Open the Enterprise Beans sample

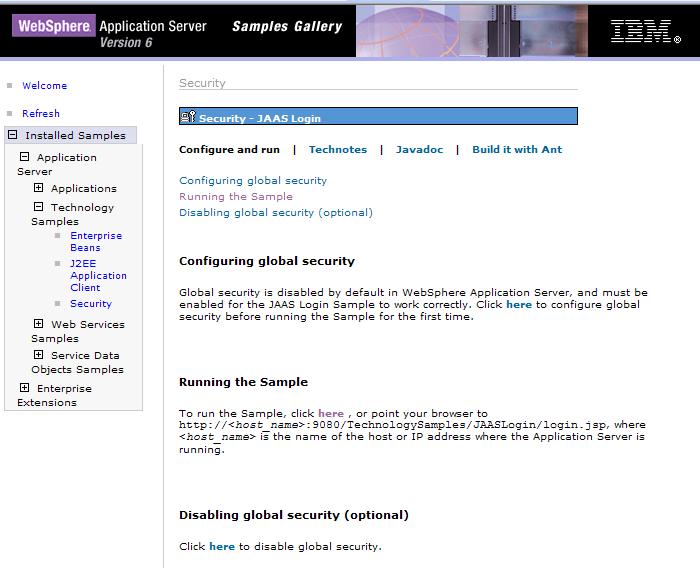(x=96, y=242)
